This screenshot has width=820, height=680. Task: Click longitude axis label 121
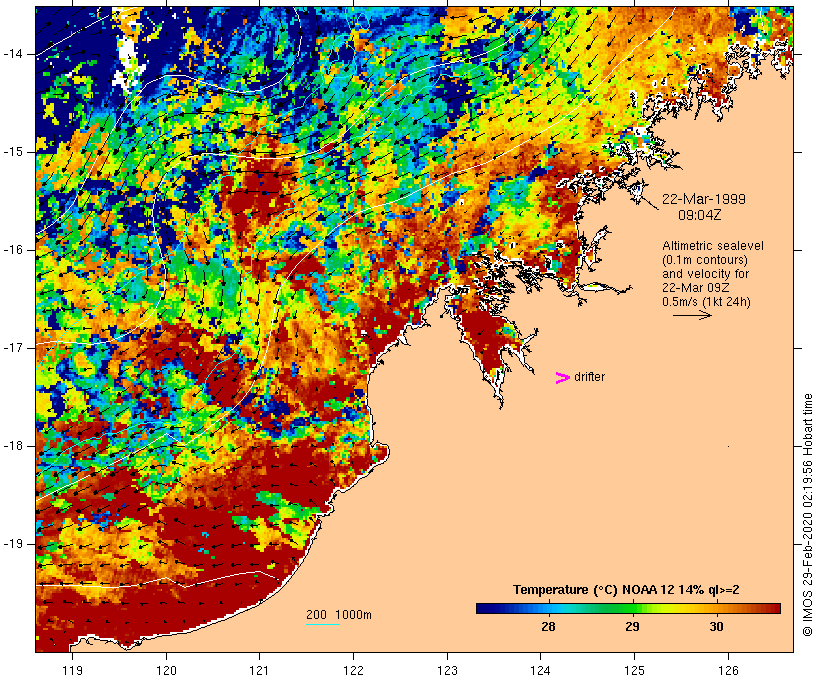click(259, 670)
